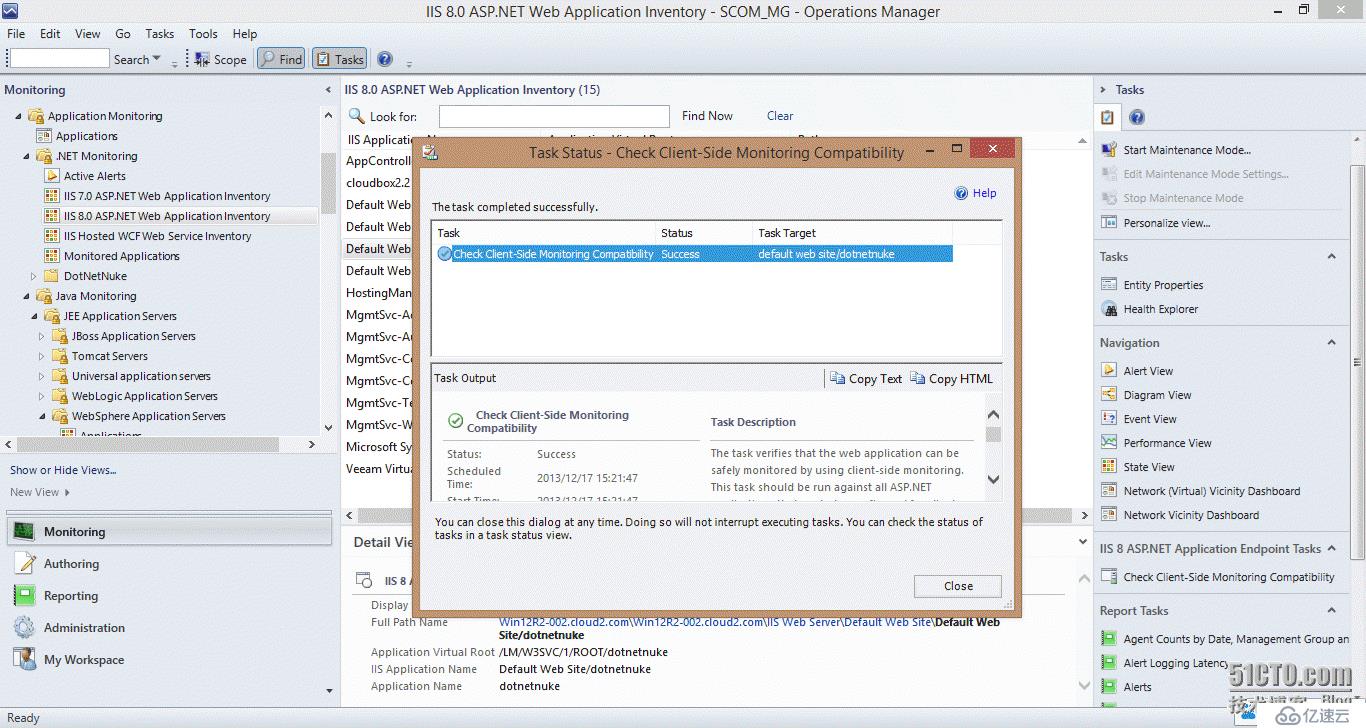Expand the DotNetNuke folder node

[33, 276]
